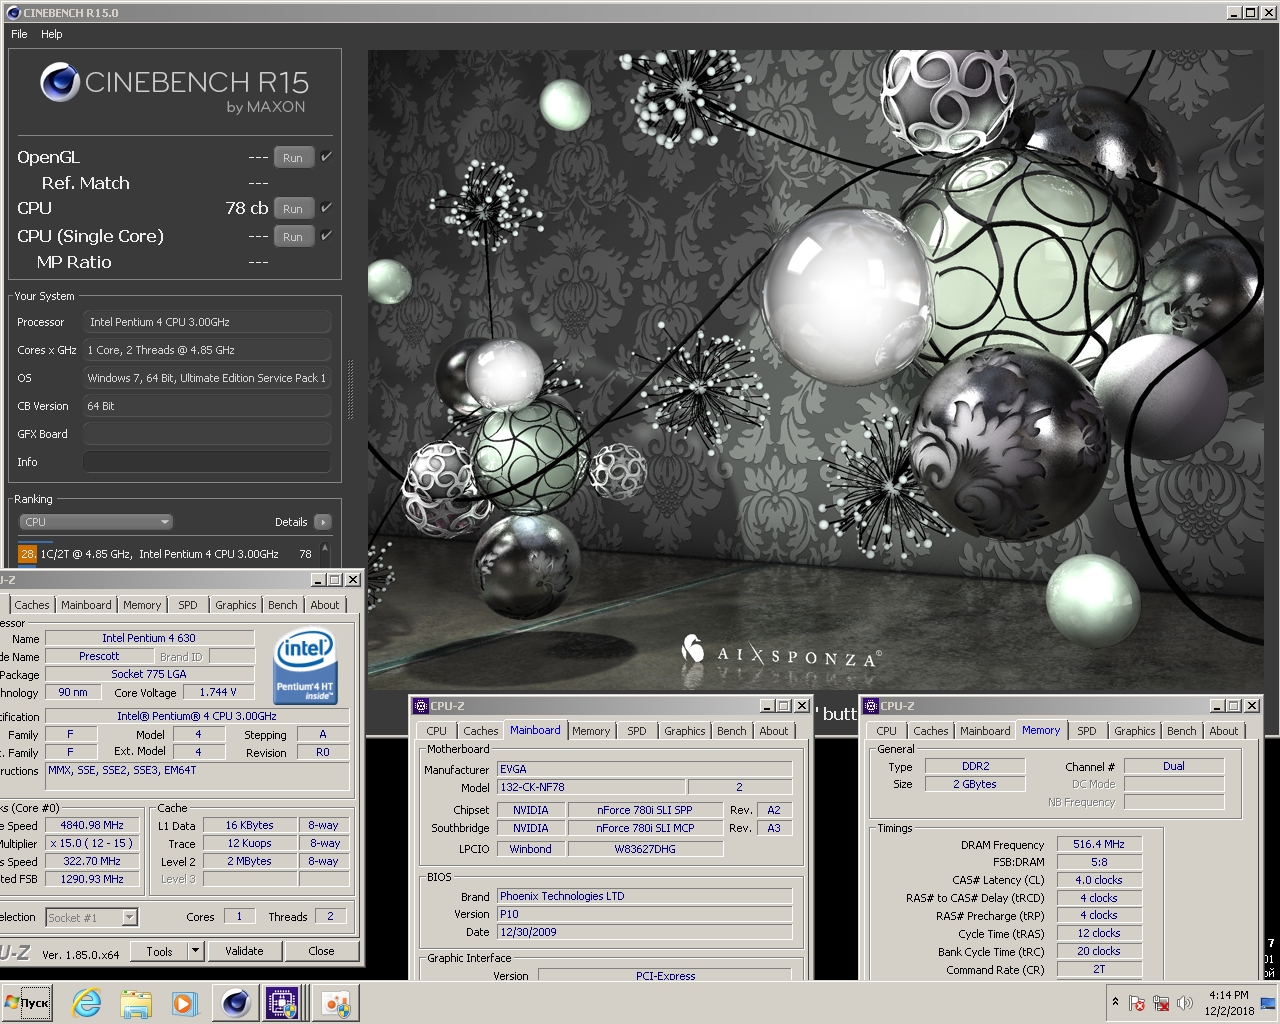This screenshot has height=1024, width=1280.
Task: Run the OpenGL benchmark
Action: pyautogui.click(x=293, y=158)
